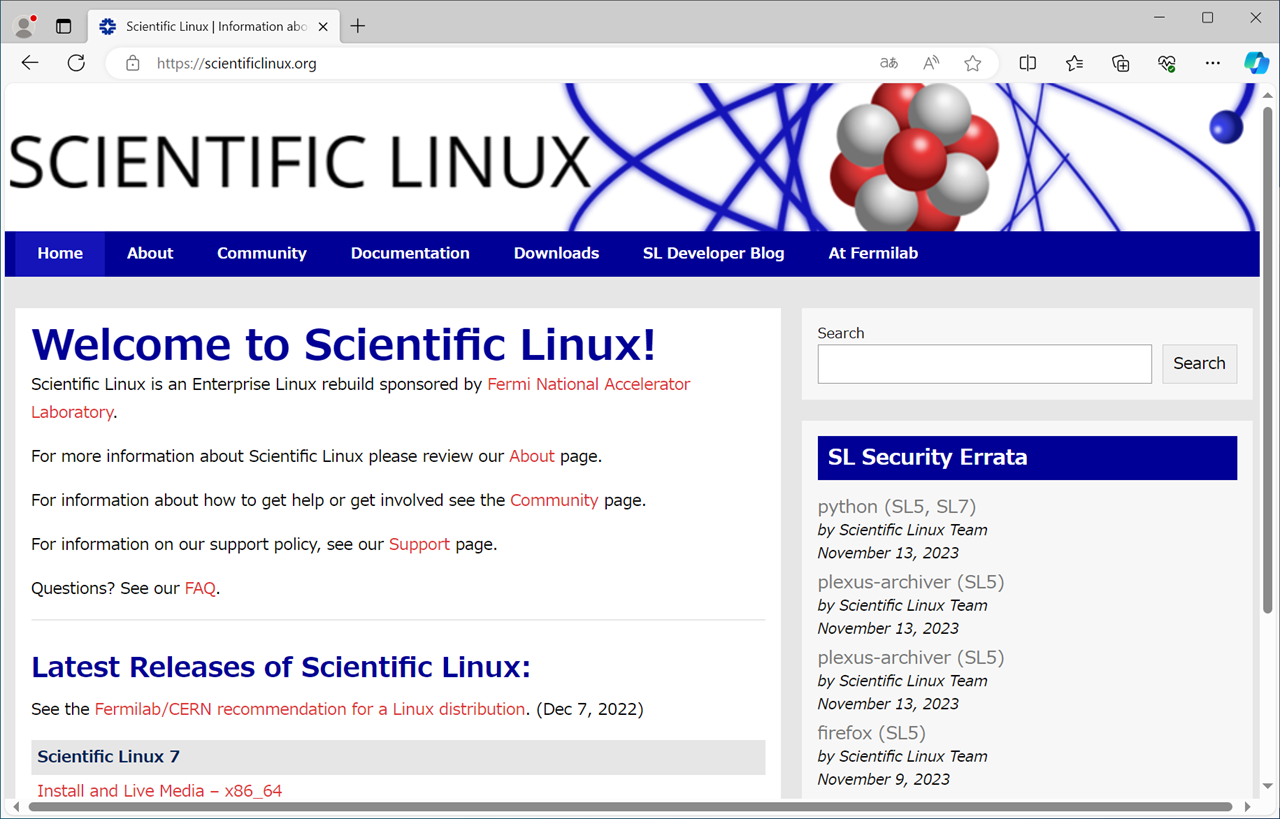The width and height of the screenshot is (1280, 819).
Task: Open split screen view icon
Action: [1027, 63]
